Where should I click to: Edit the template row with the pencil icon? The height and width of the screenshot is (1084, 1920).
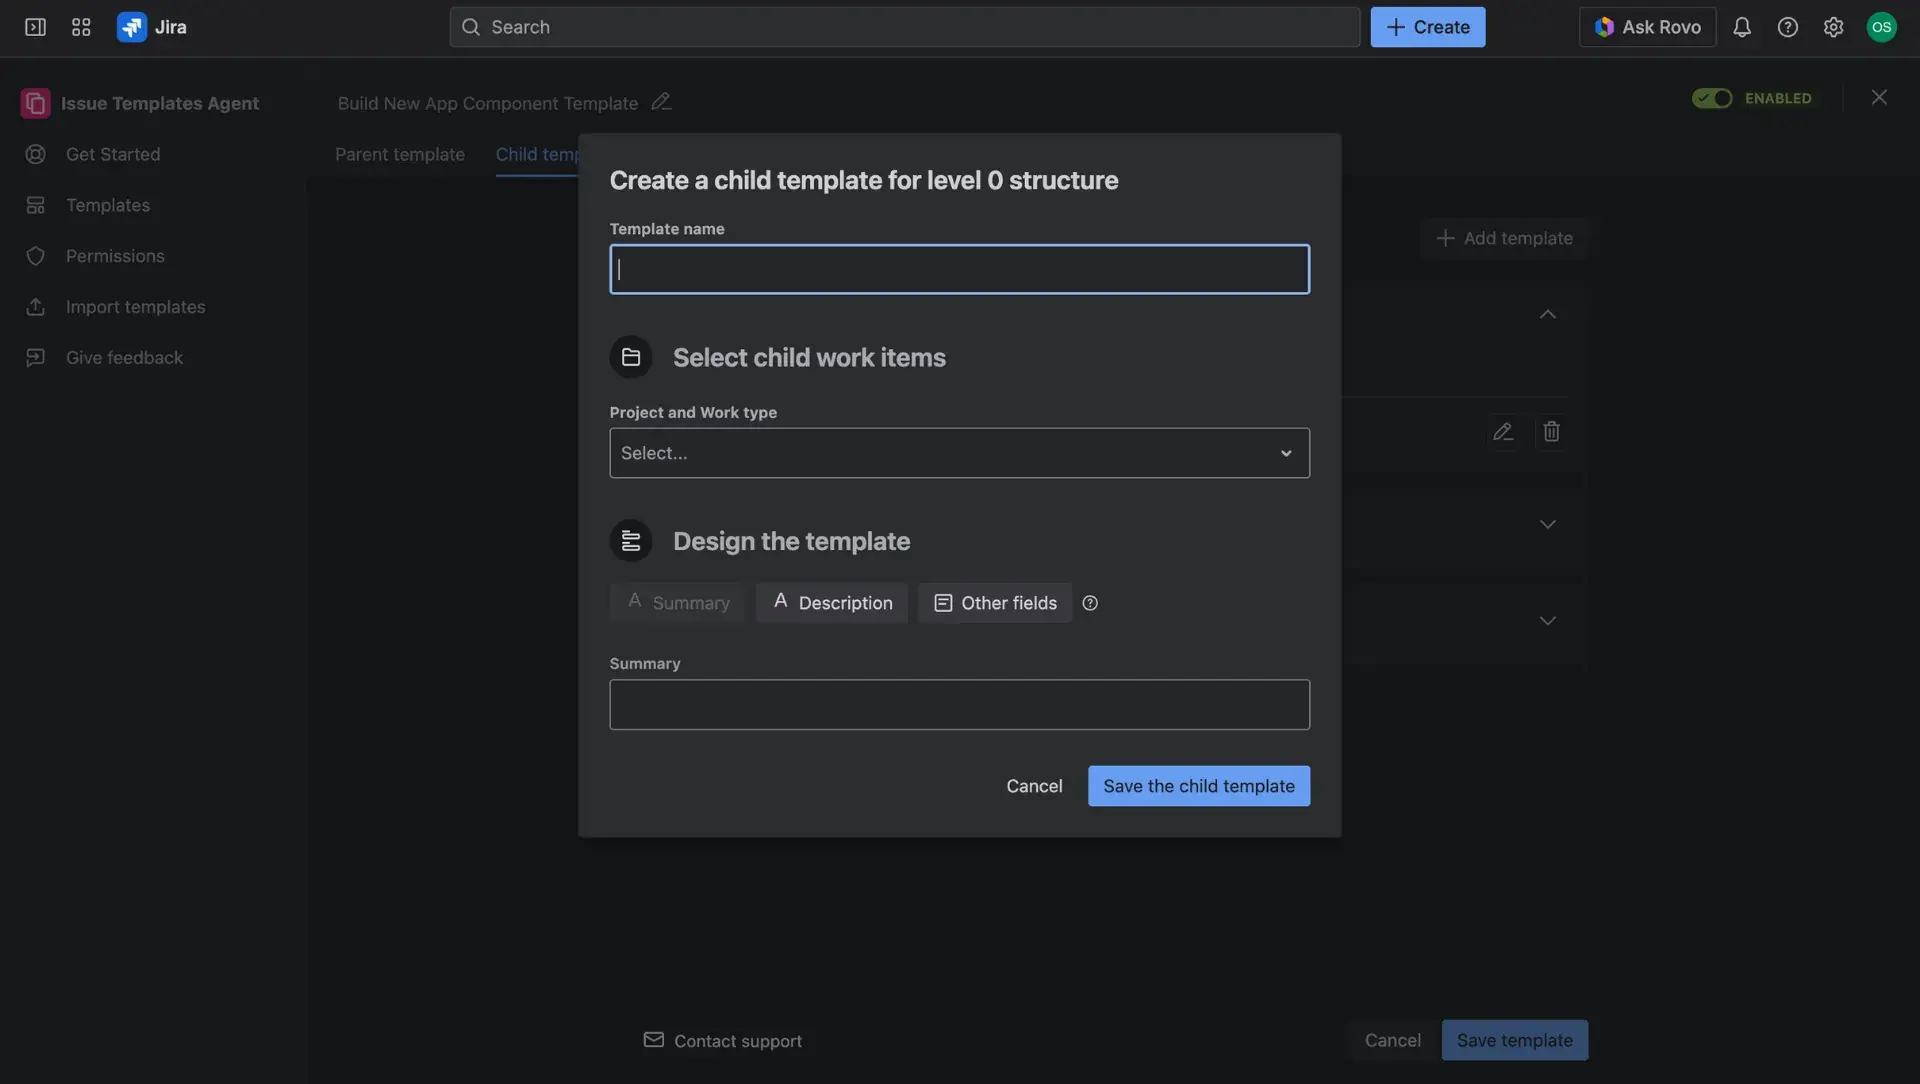tap(1504, 431)
